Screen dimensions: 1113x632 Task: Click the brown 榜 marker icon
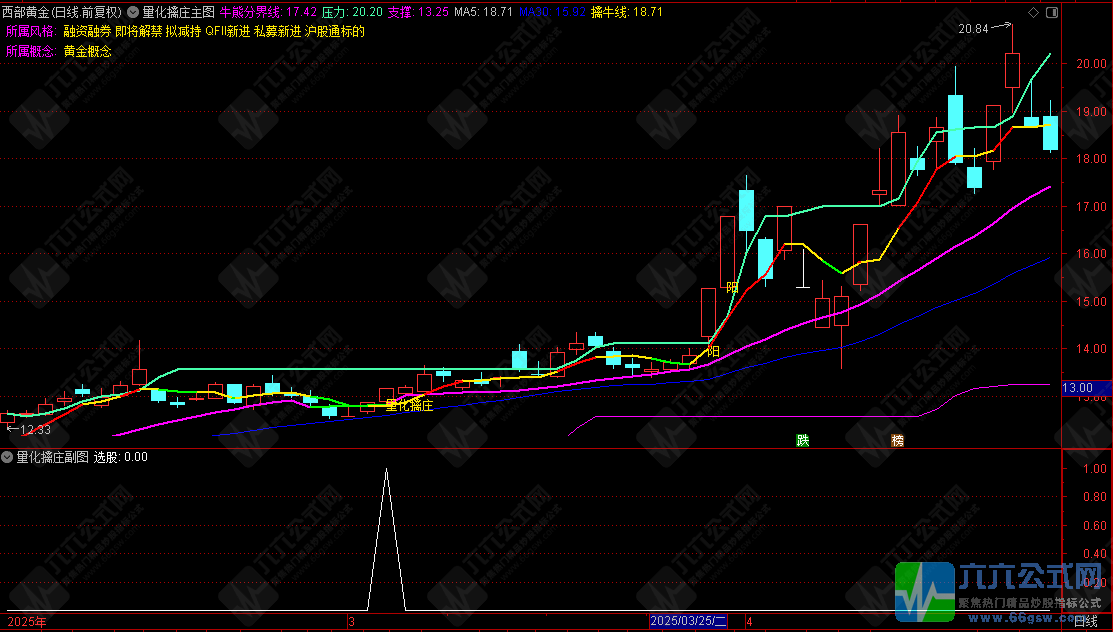coord(897,440)
